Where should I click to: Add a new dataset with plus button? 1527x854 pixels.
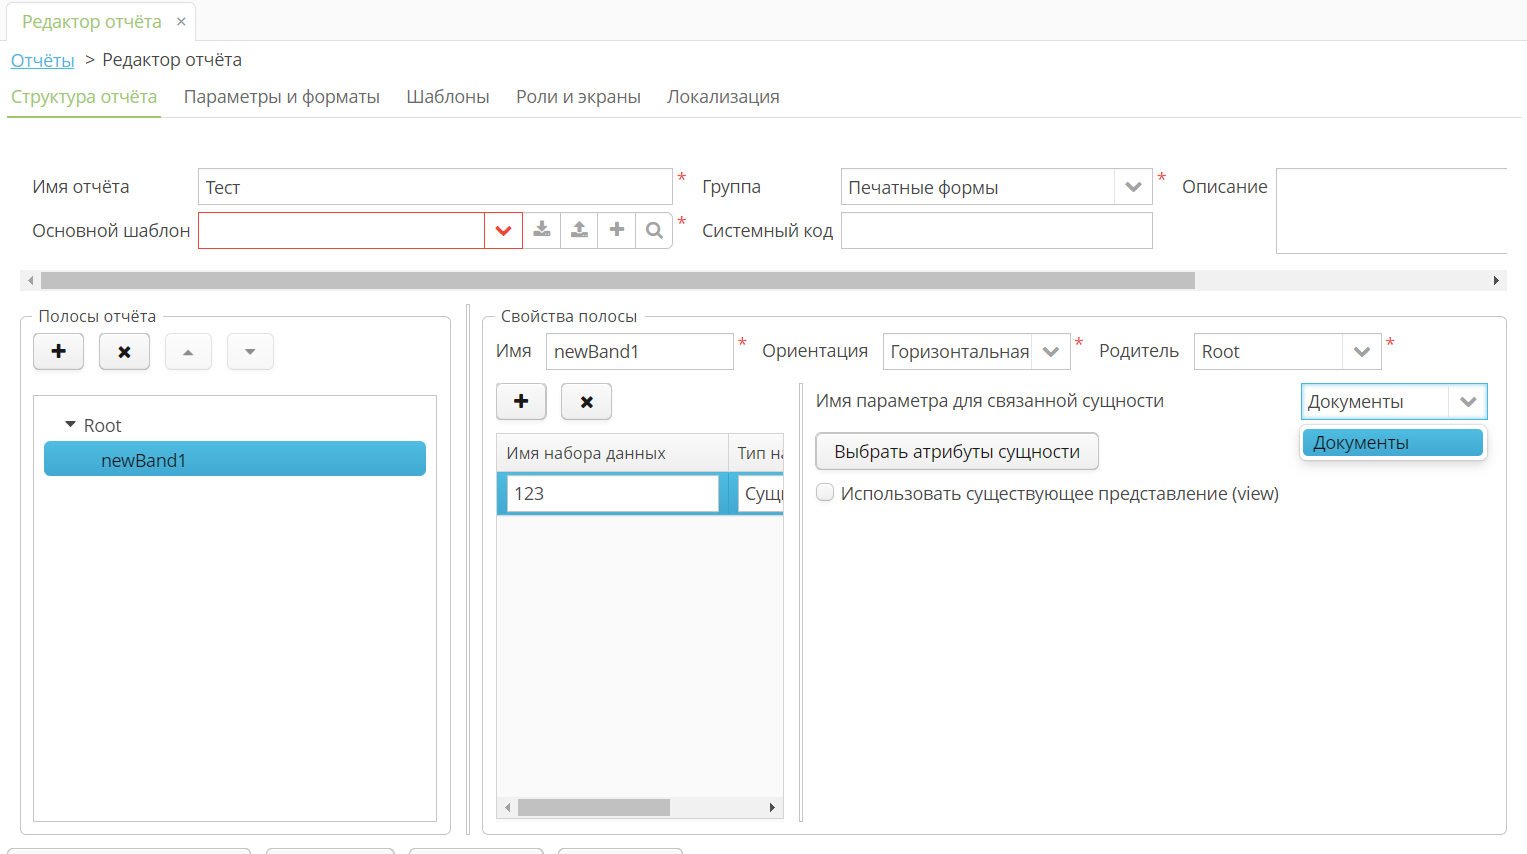coord(521,401)
